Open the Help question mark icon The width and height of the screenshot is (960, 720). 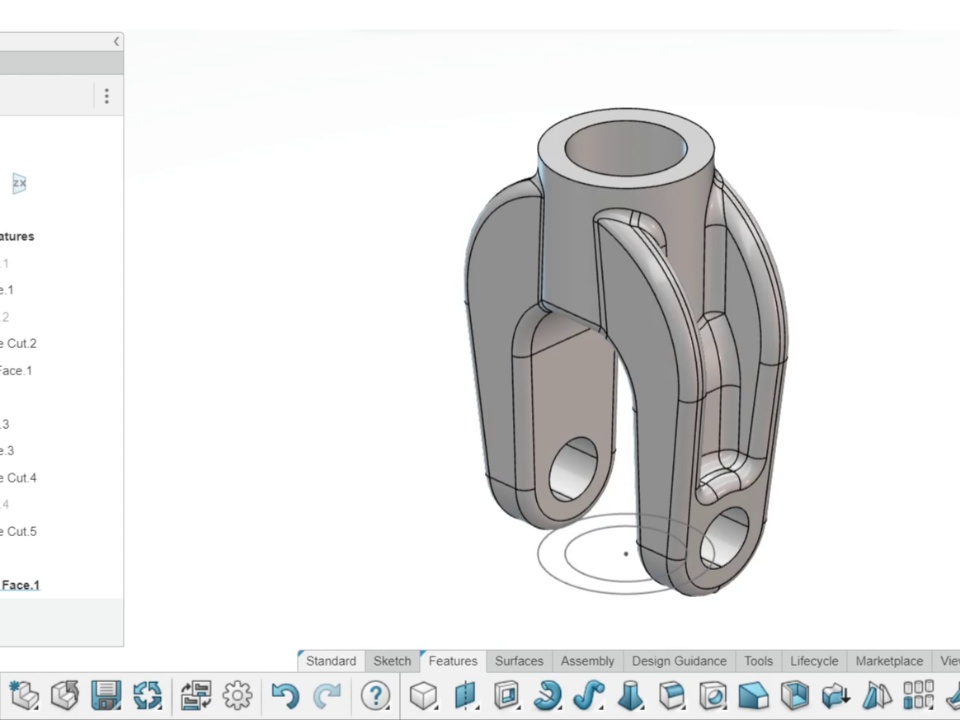[375, 696]
